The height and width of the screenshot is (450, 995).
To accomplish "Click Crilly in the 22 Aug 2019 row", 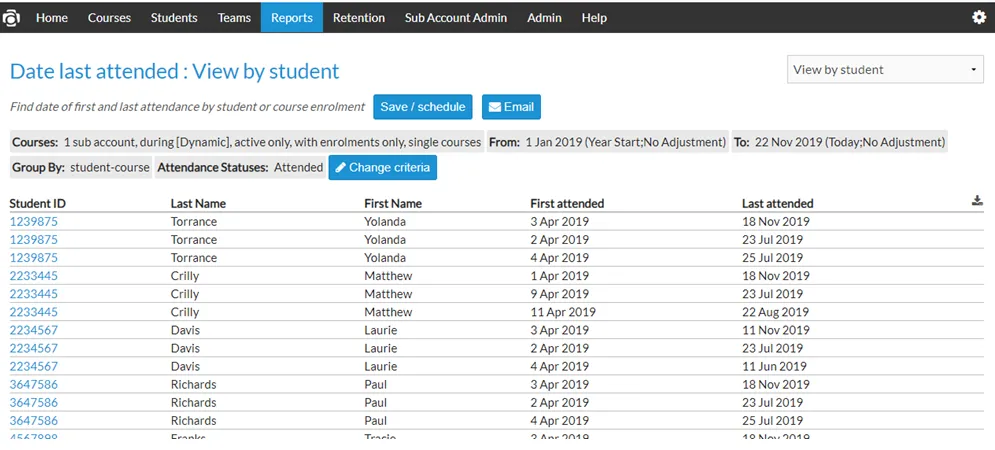I will pyautogui.click(x=185, y=312).
